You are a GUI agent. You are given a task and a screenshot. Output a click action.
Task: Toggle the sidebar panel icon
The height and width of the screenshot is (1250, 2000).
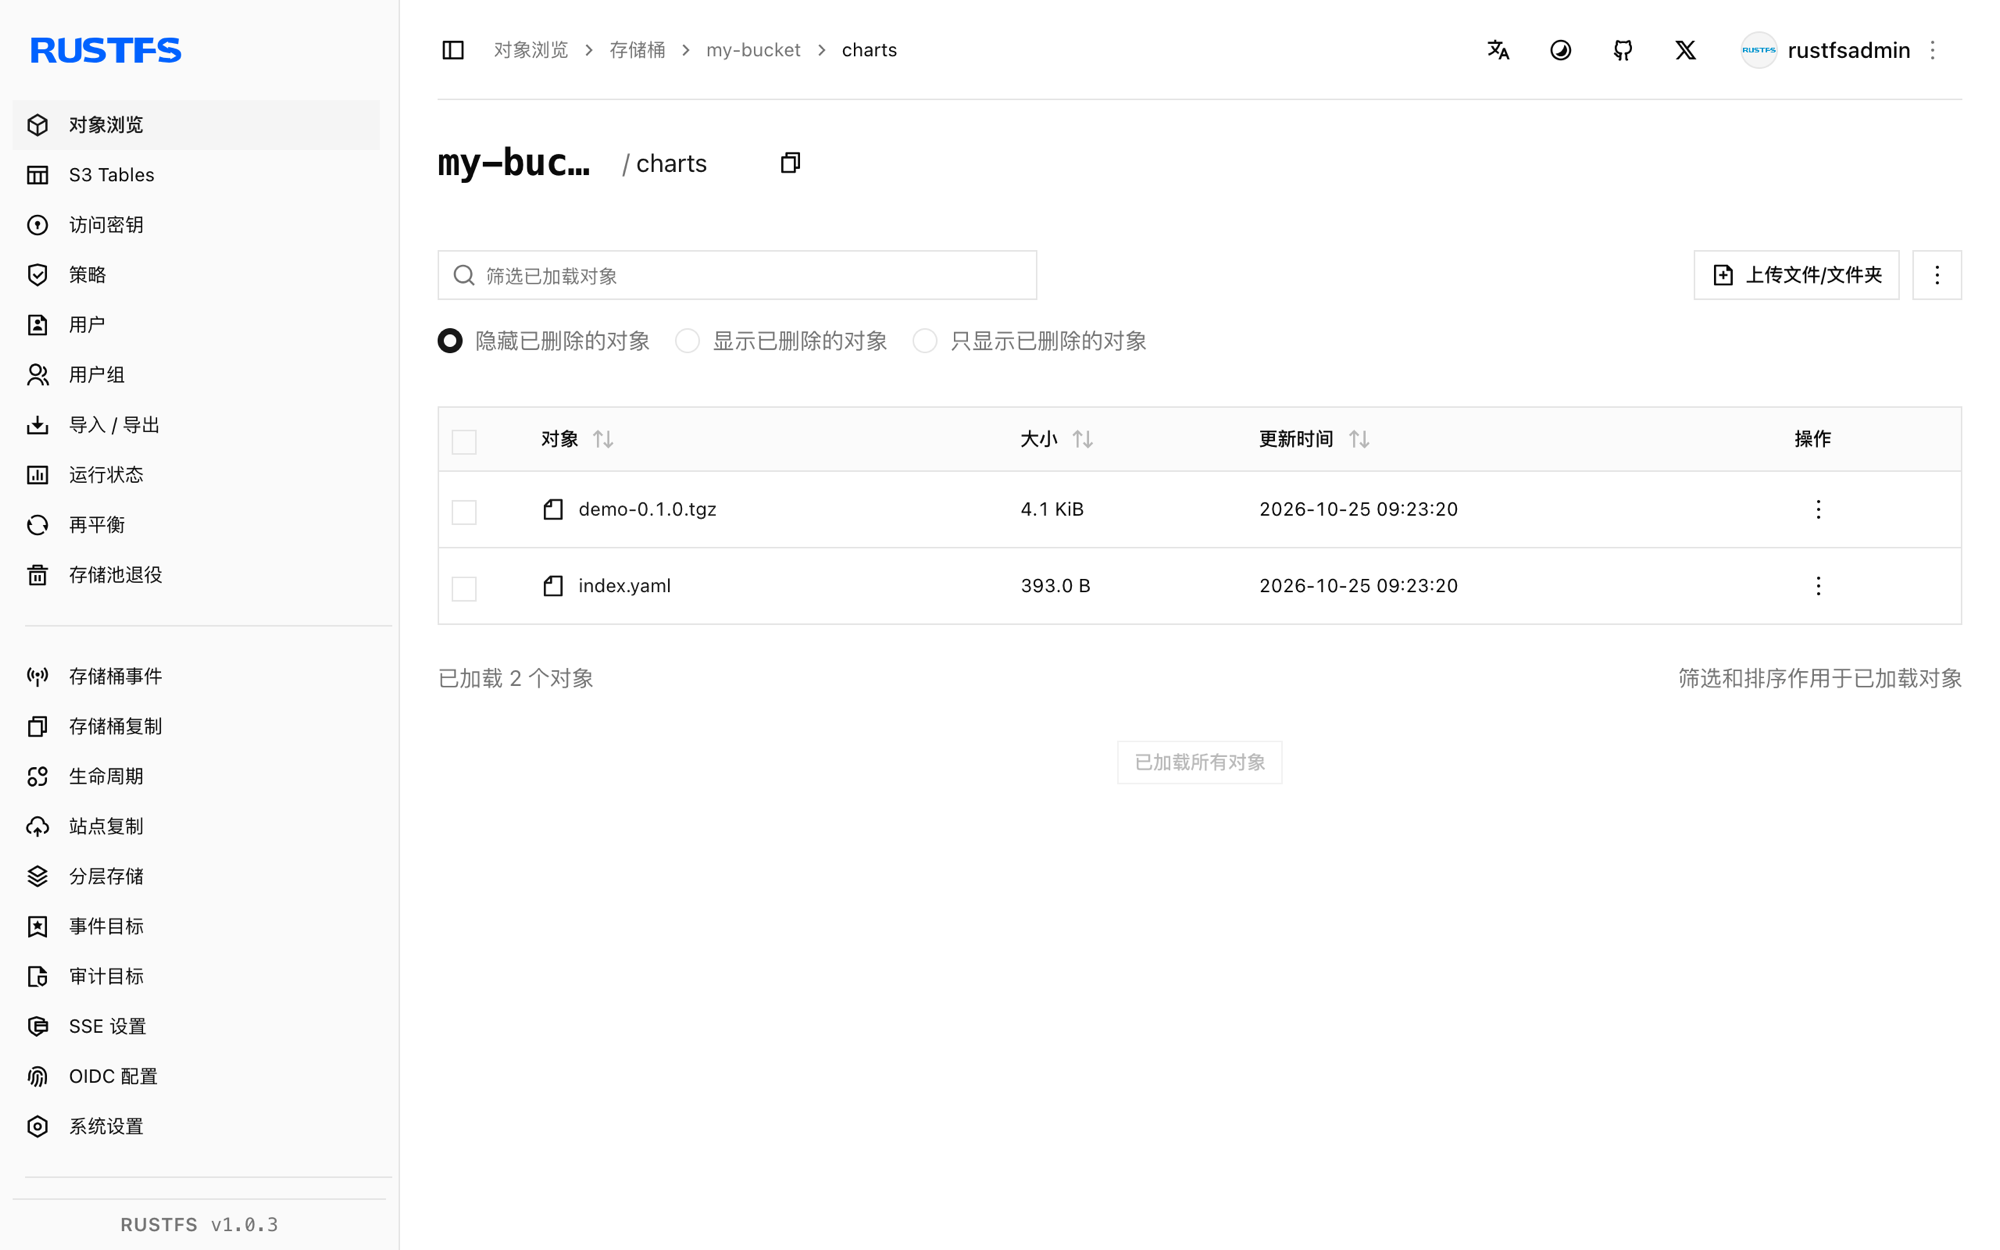point(453,50)
